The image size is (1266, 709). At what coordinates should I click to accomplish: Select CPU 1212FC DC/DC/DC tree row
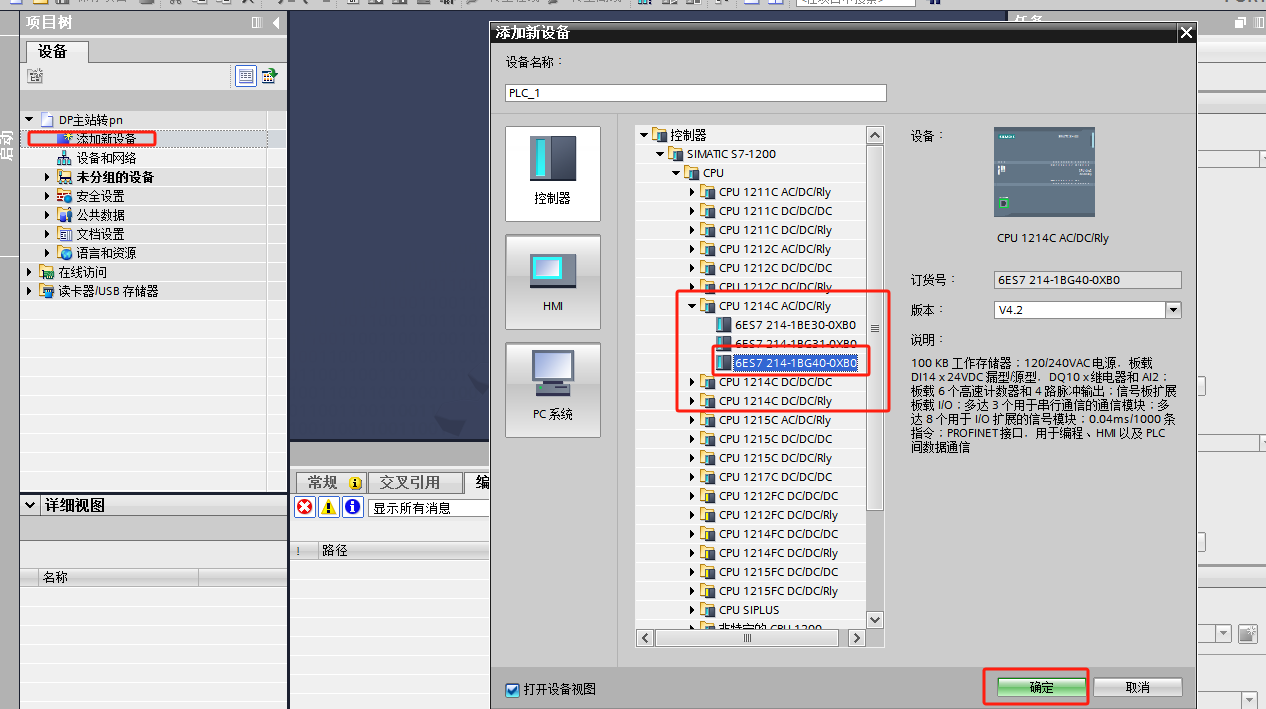(778, 496)
